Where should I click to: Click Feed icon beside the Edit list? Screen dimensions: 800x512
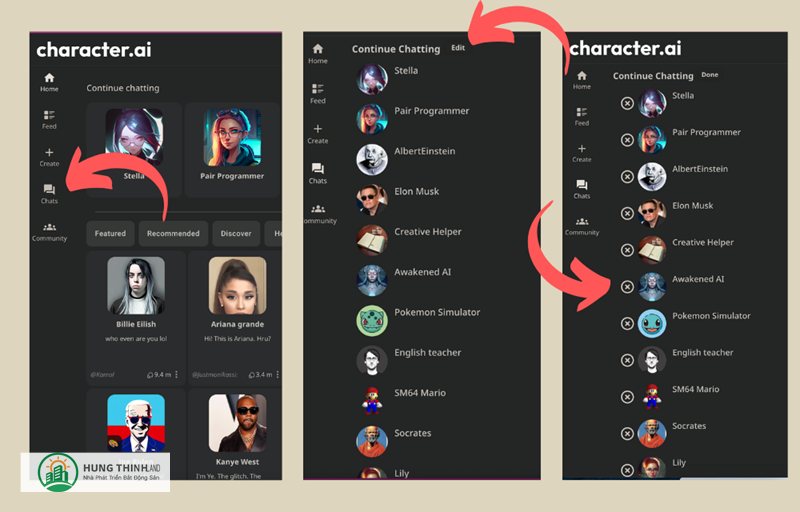pyautogui.click(x=317, y=89)
